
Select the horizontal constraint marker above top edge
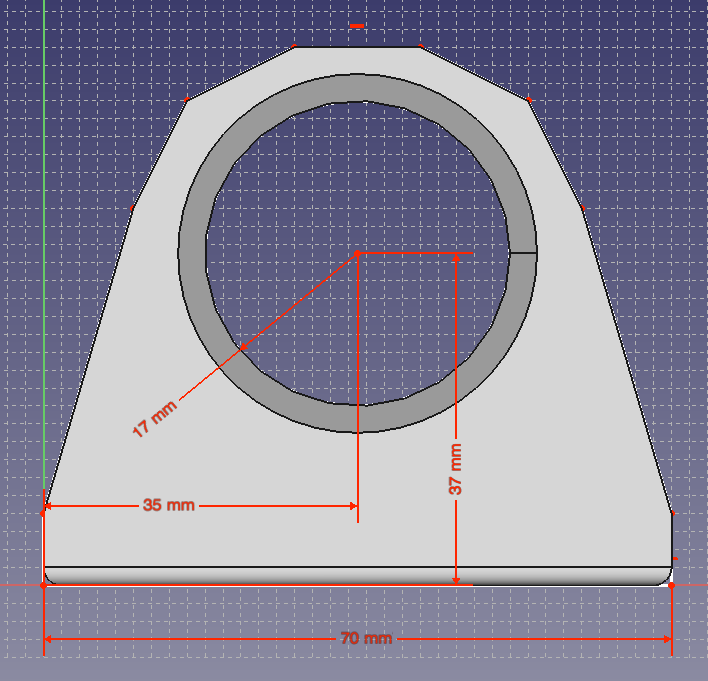pos(357,26)
